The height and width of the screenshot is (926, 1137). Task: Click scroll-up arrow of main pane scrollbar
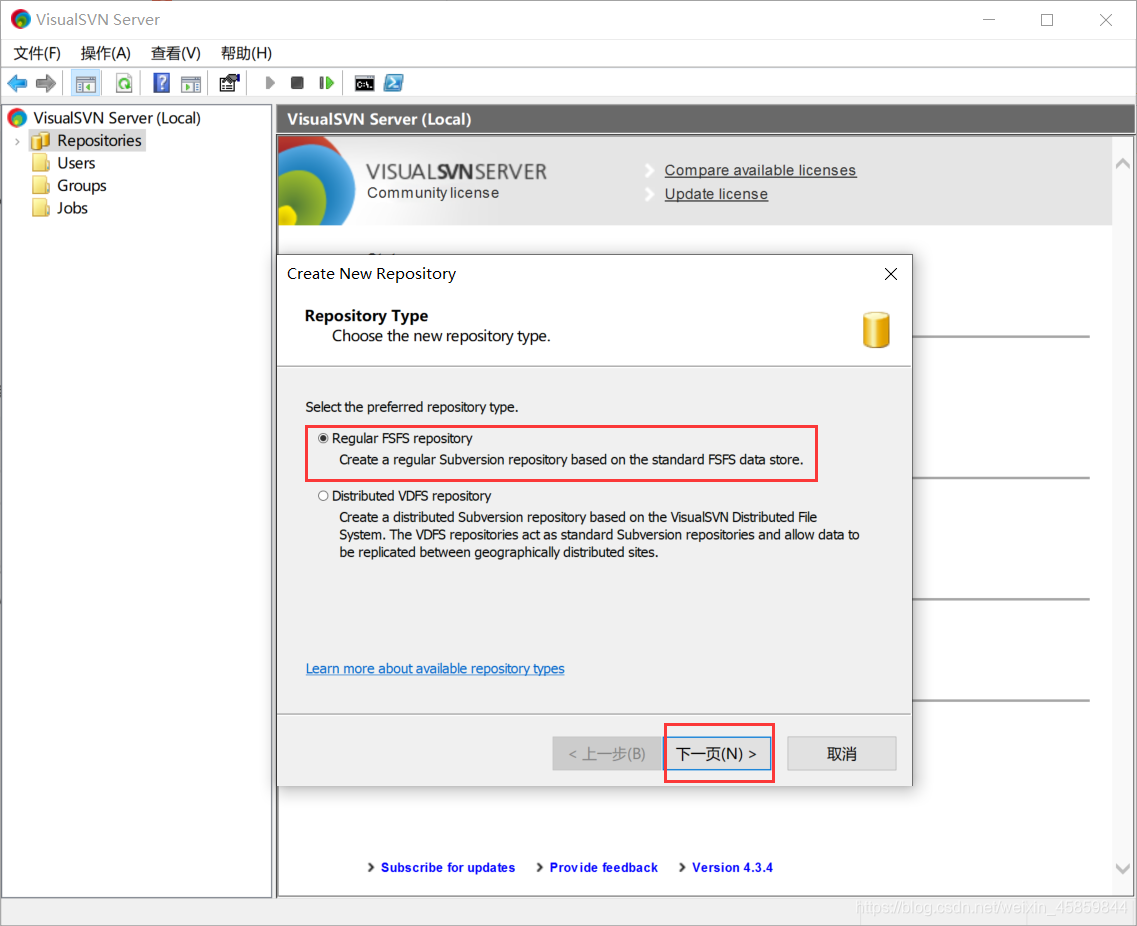point(1122,164)
